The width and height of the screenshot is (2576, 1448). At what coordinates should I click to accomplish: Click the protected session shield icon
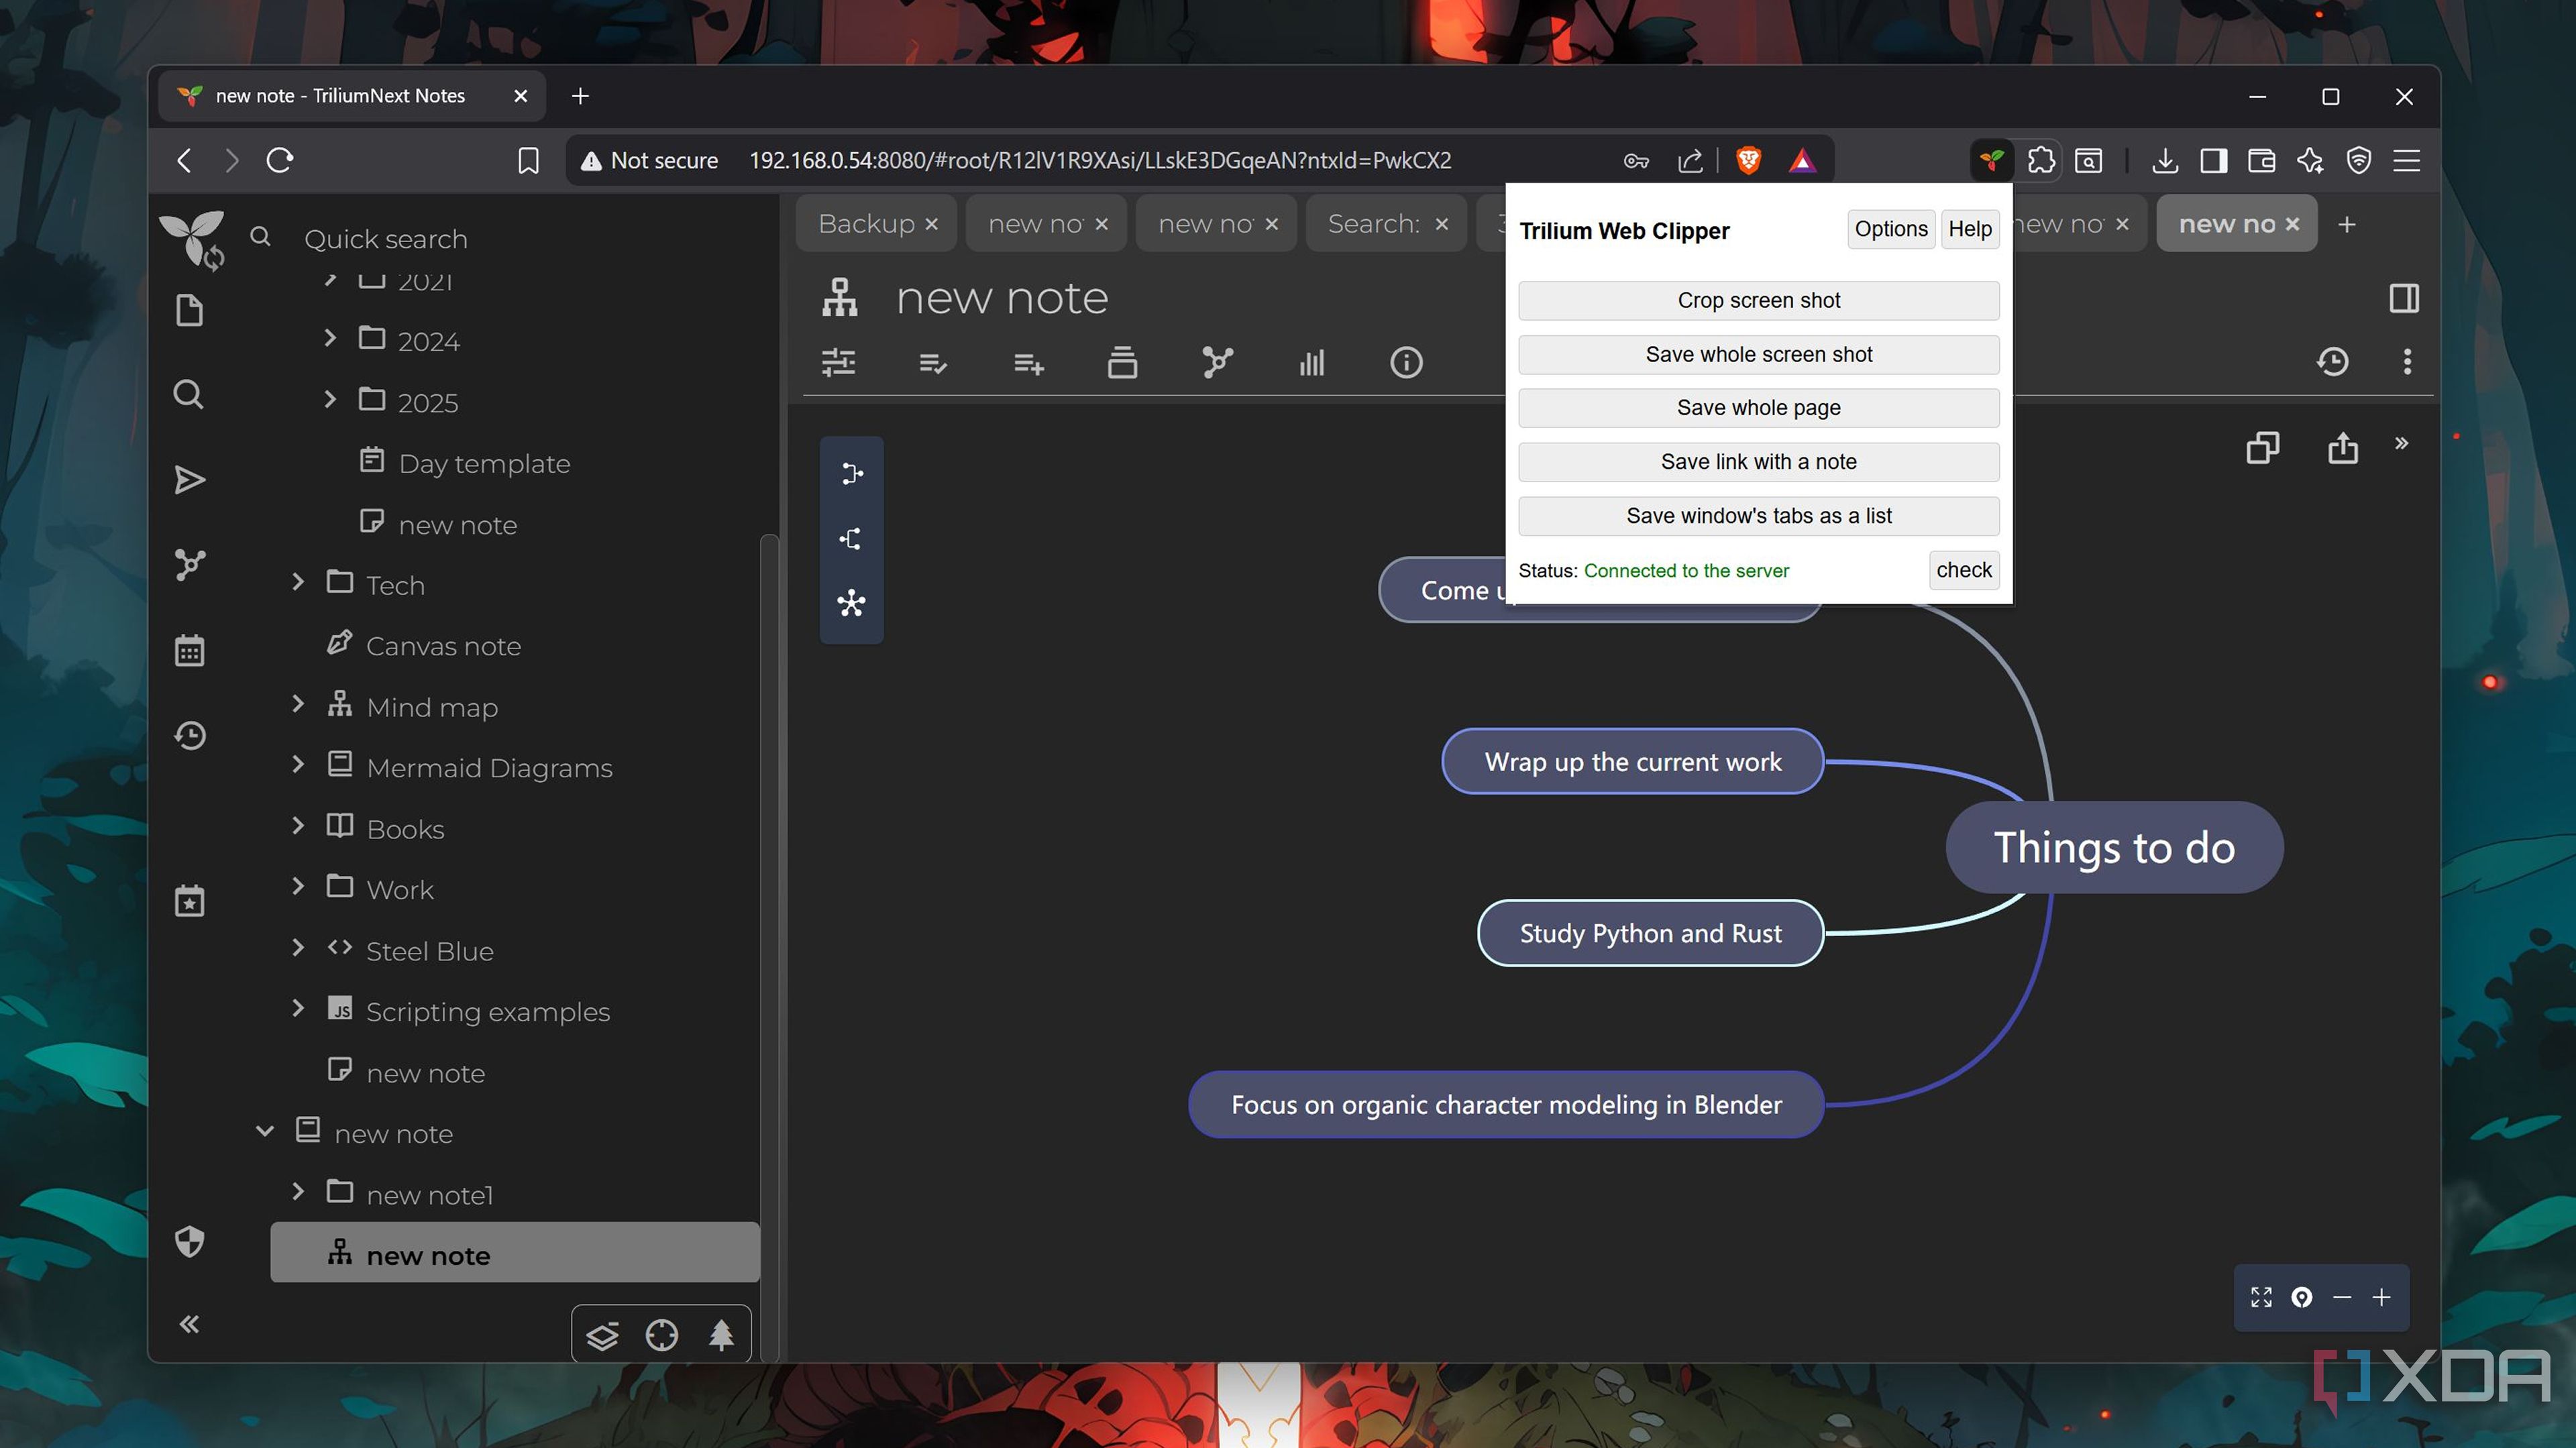pos(189,1242)
